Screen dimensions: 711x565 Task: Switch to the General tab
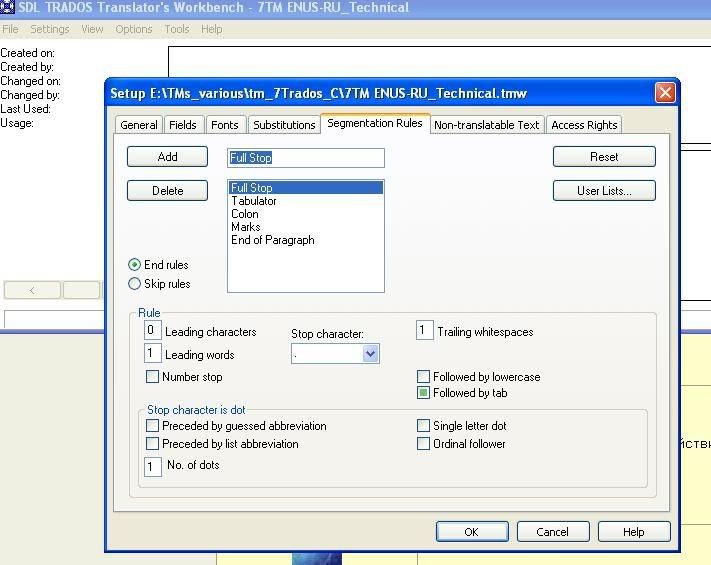139,125
